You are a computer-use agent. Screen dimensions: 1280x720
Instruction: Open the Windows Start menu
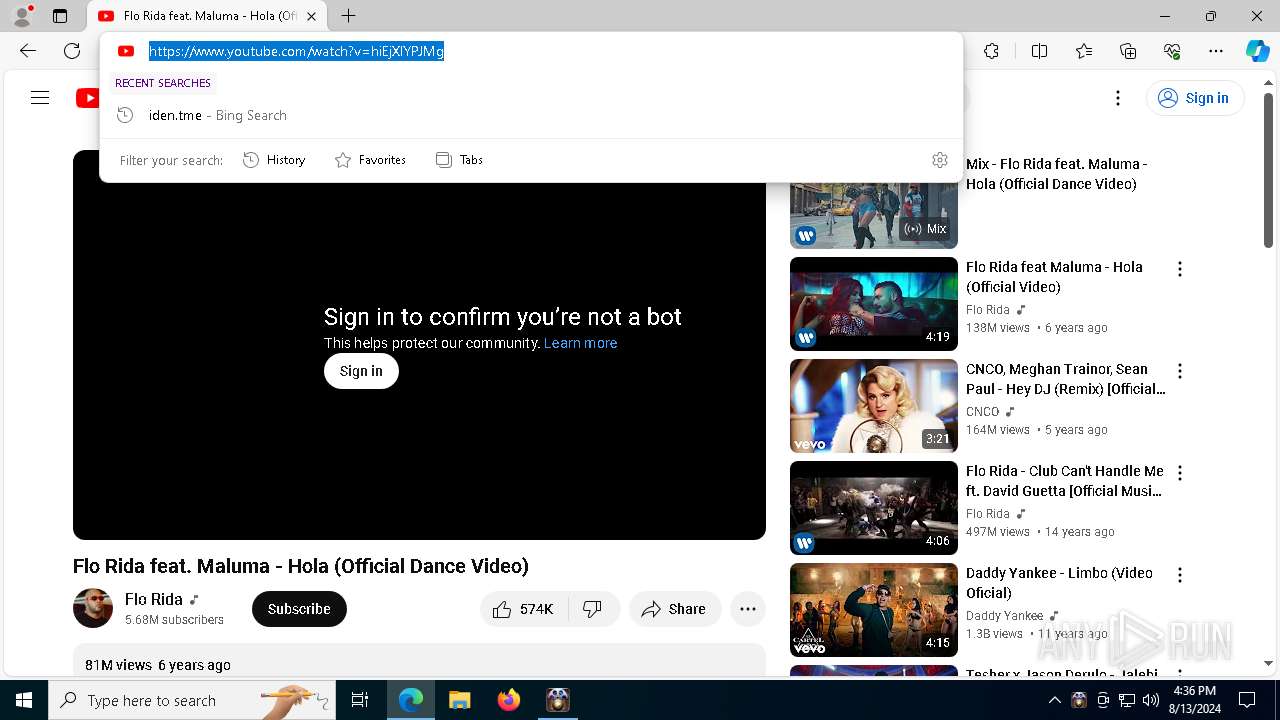24,700
